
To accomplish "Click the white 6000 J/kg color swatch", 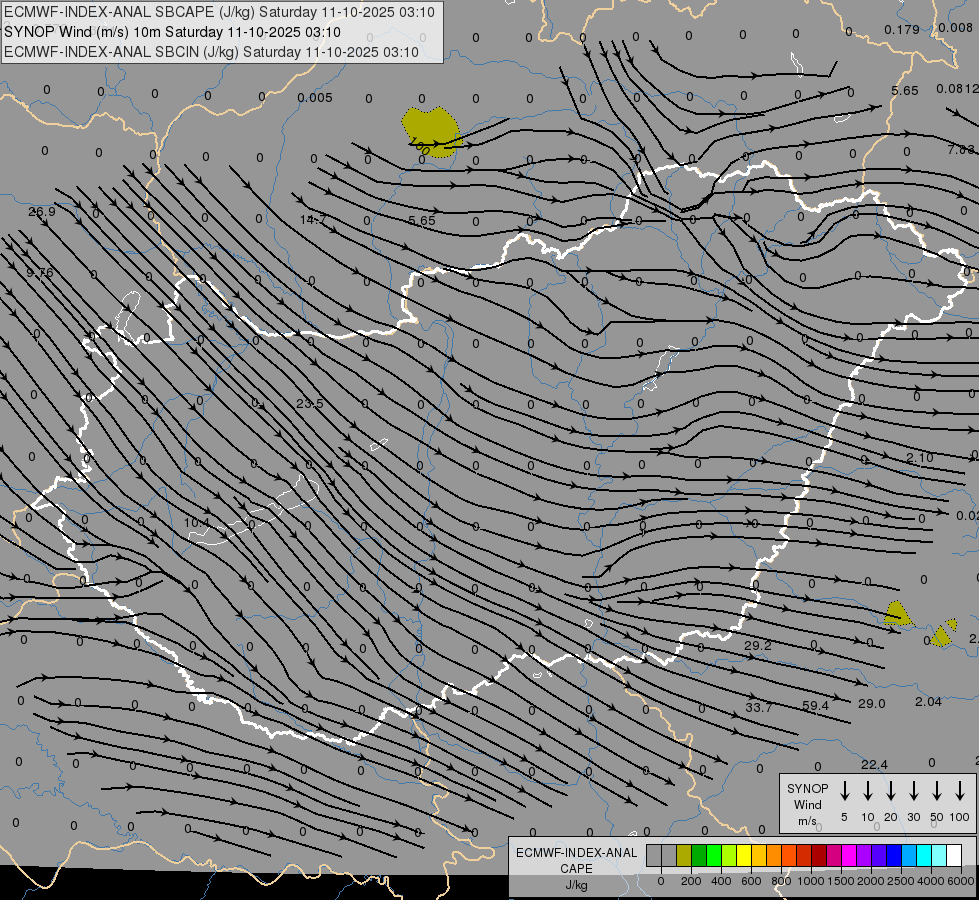I will click(954, 856).
